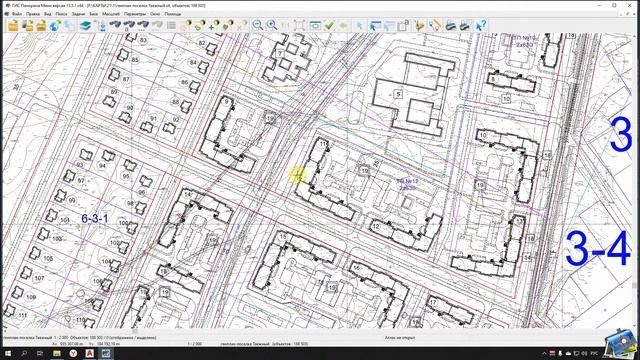640x360 pixels.
Task: Click the orange pointer tool icon
Action: click(x=419, y=26)
